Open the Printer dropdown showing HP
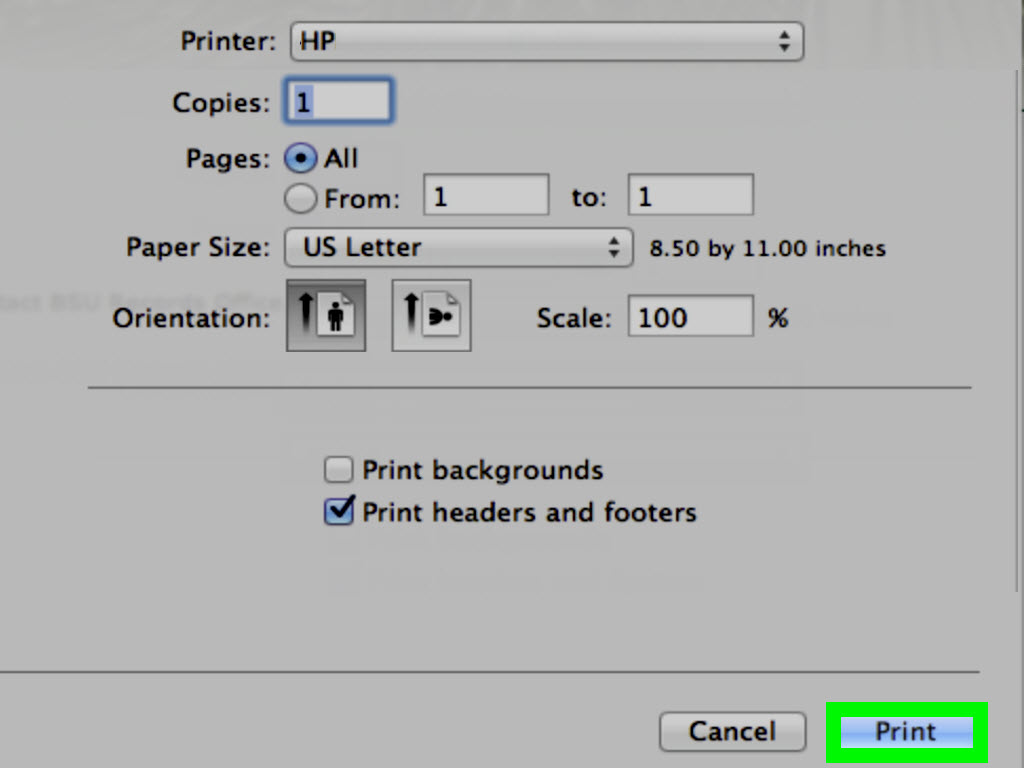Viewport: 1024px width, 768px height. [x=547, y=42]
